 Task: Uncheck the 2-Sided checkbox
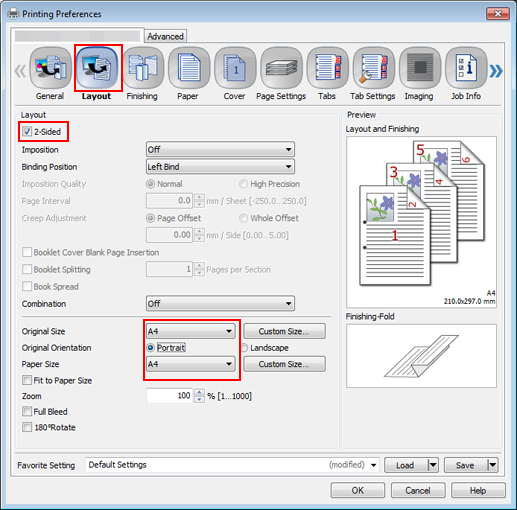(x=27, y=131)
